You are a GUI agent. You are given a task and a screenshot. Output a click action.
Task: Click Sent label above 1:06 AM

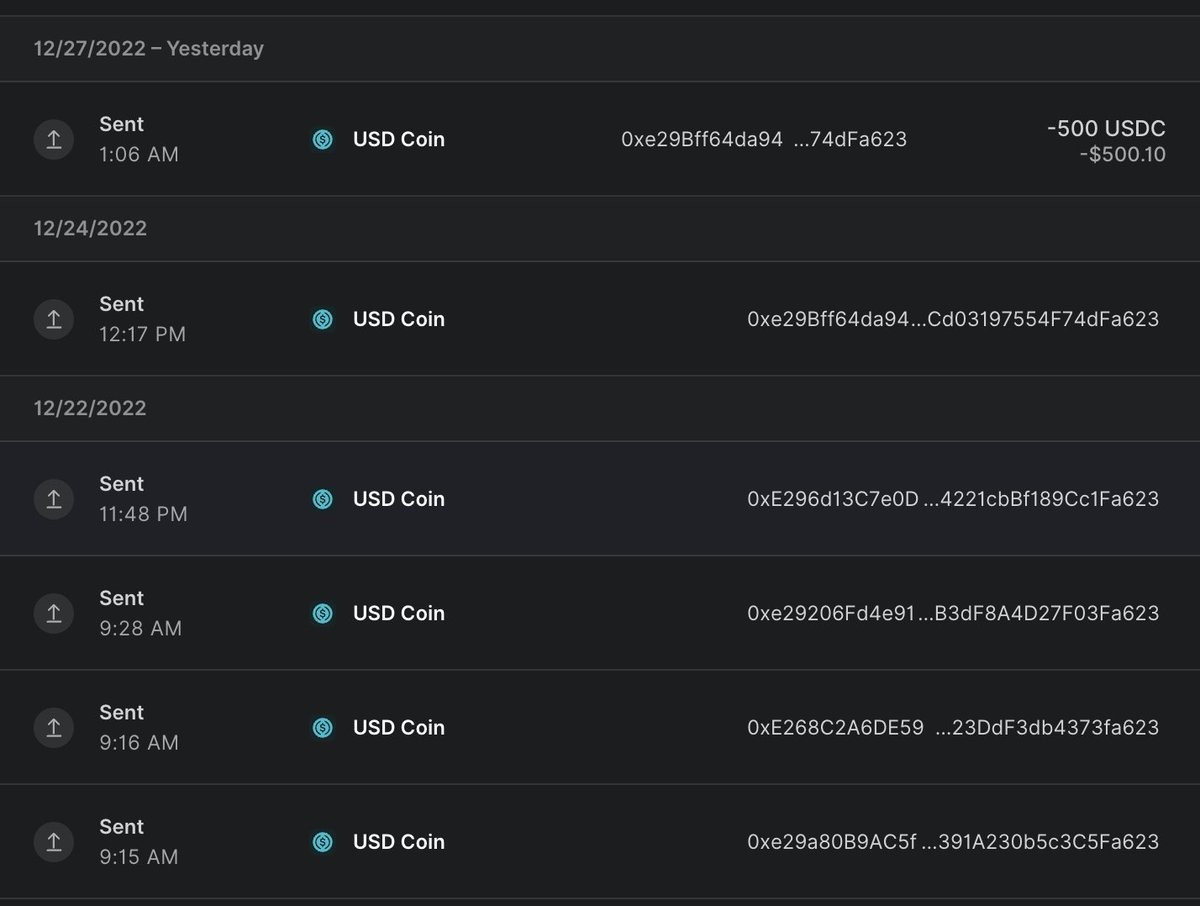(x=121, y=124)
